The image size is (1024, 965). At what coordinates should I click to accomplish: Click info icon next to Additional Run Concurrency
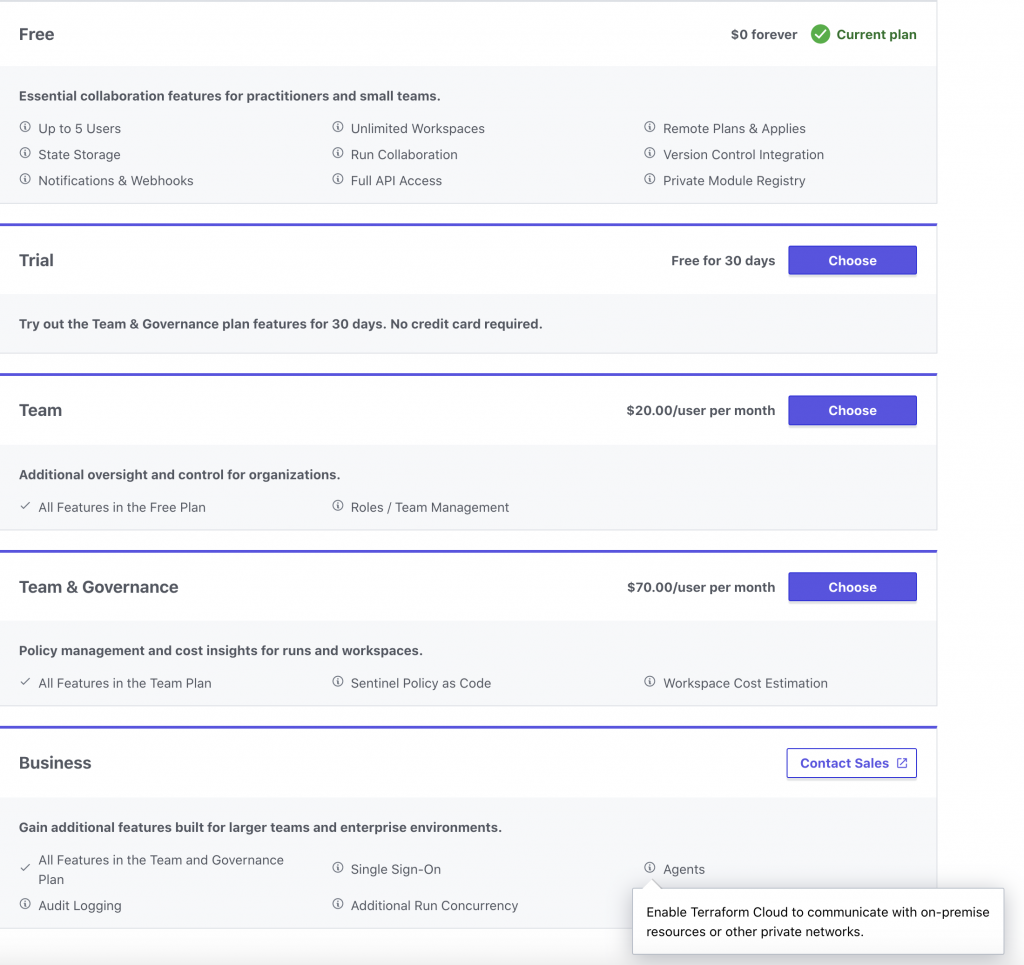(338, 905)
